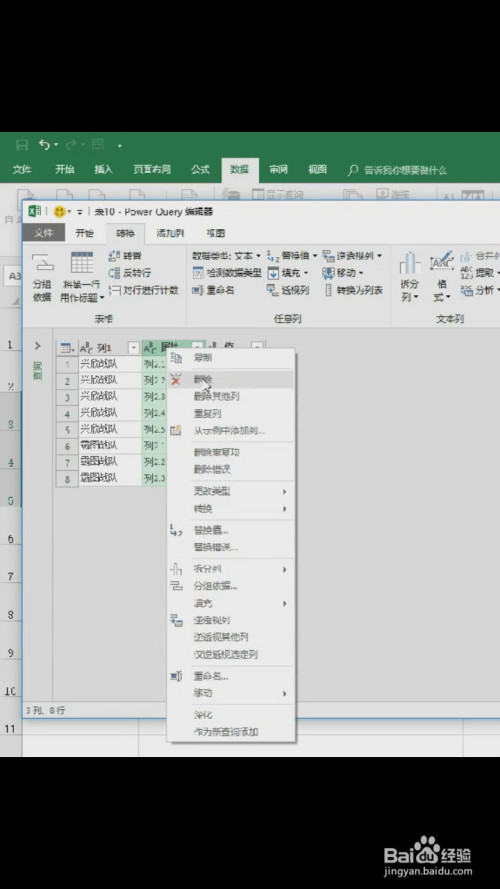This screenshot has width=500, height=889.
Task: Open the ribbon 填充 dropdown
Action: (288, 273)
